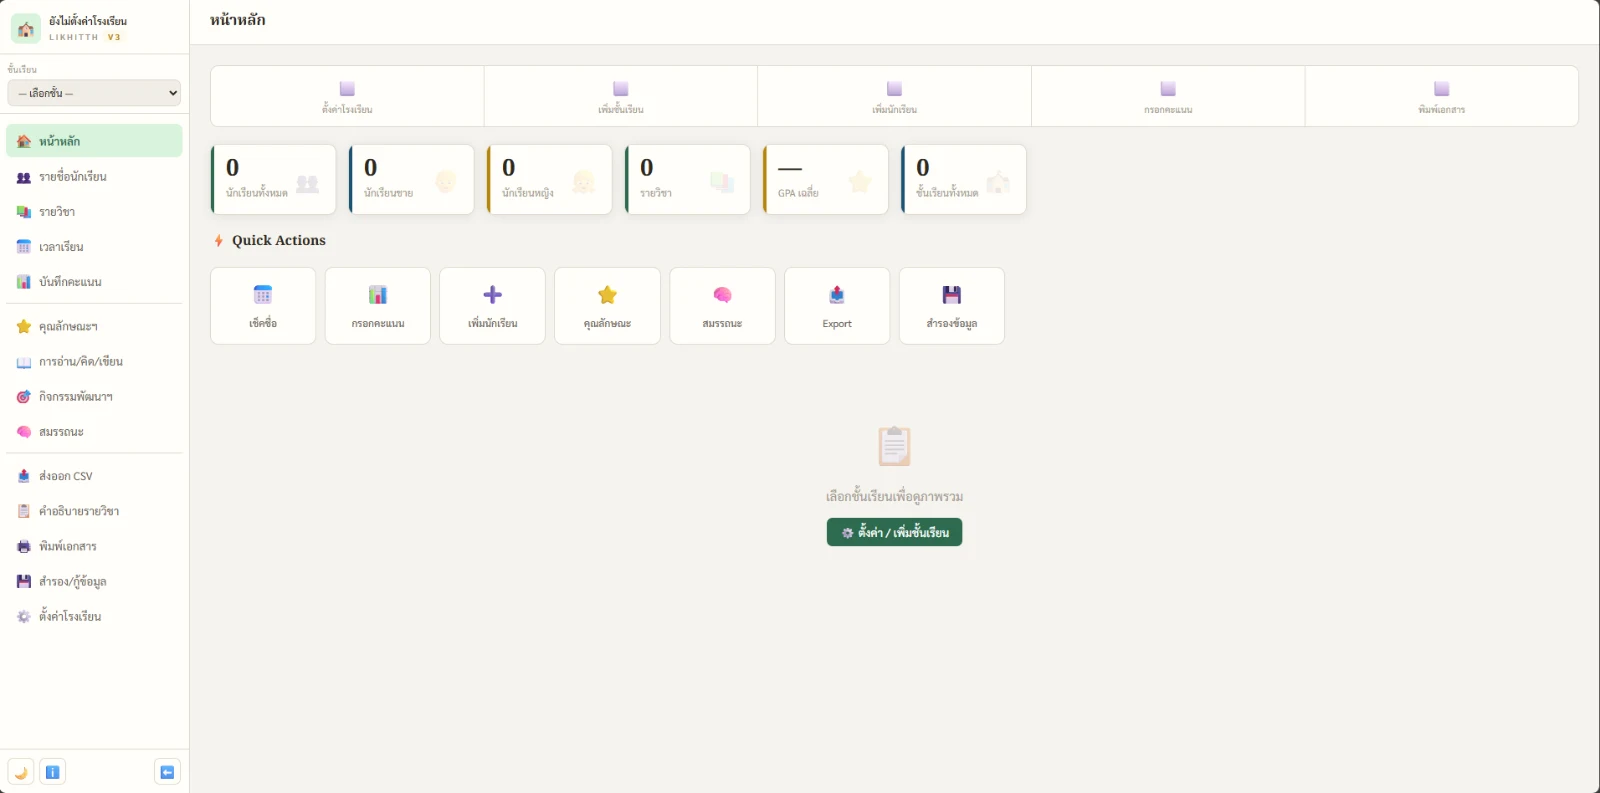Screen dimensions: 1600x793
Task: Click the เพิ่มนักเรียน plus quick action
Action: (x=493, y=306)
